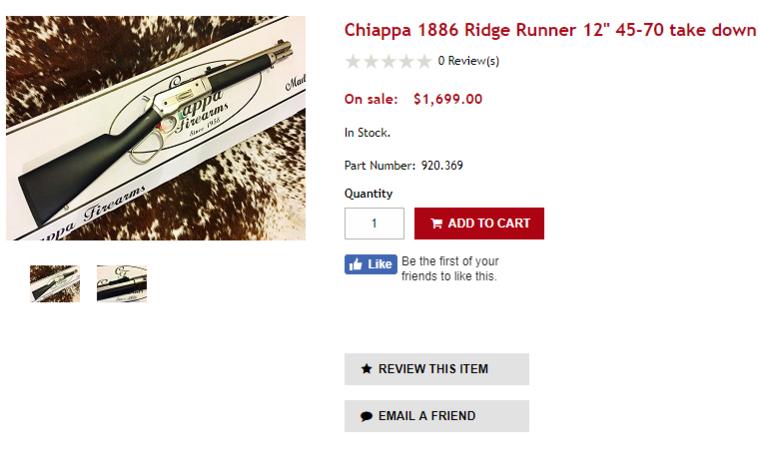759x461 pixels.
Task: Click the fourth rating star
Action: coord(406,62)
